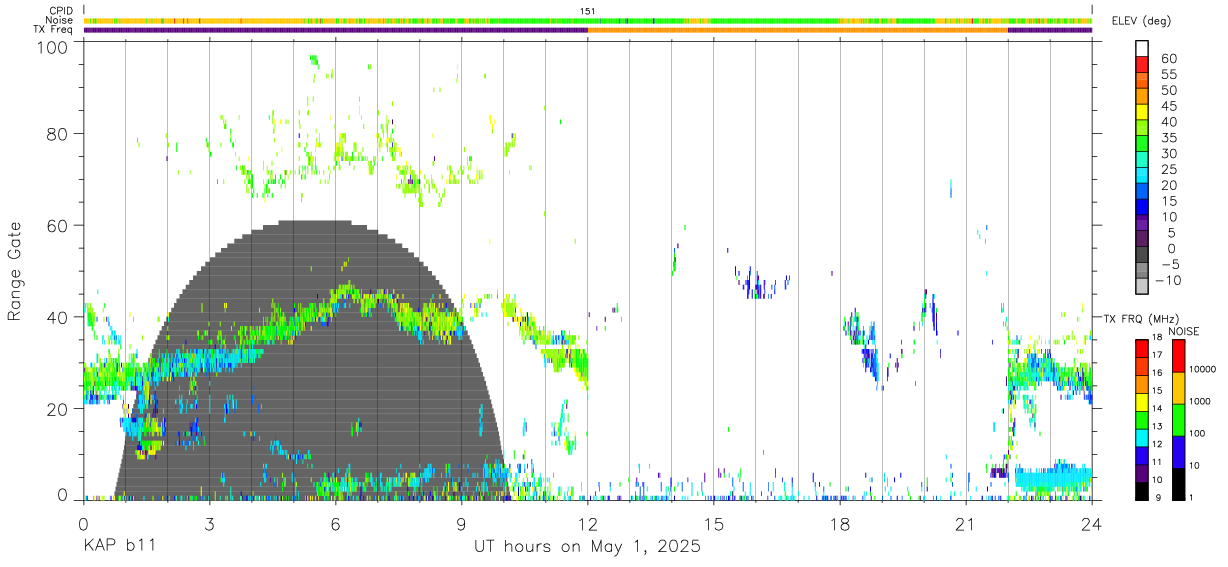The width and height of the screenshot is (1228, 567).
Task: Click the orange section of TX Freq strip
Action: [x=797, y=30]
